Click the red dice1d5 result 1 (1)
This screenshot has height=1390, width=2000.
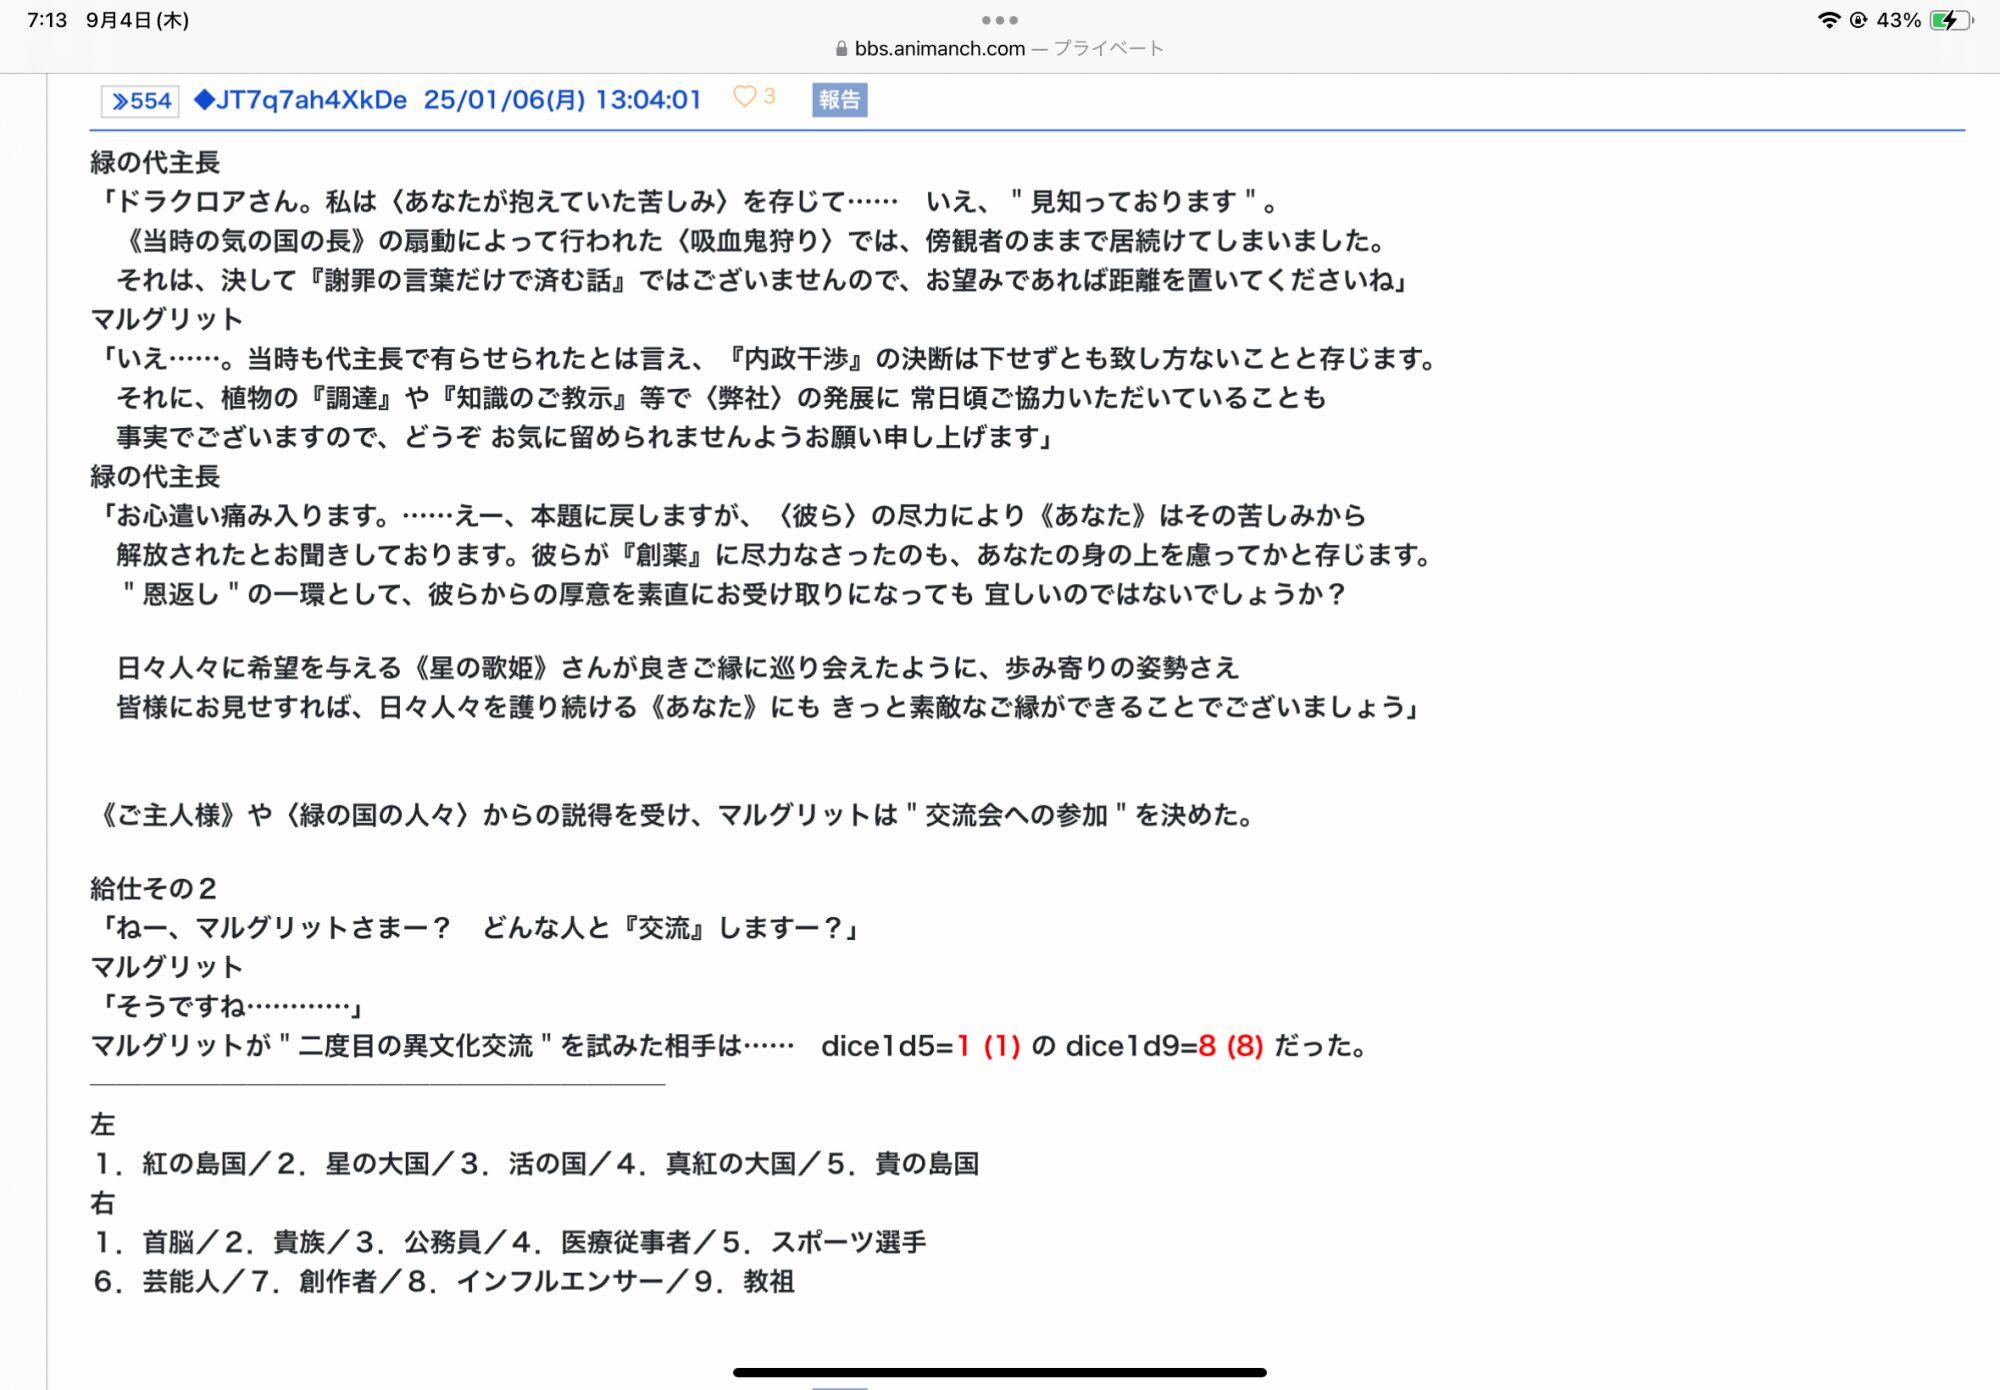tap(988, 1046)
